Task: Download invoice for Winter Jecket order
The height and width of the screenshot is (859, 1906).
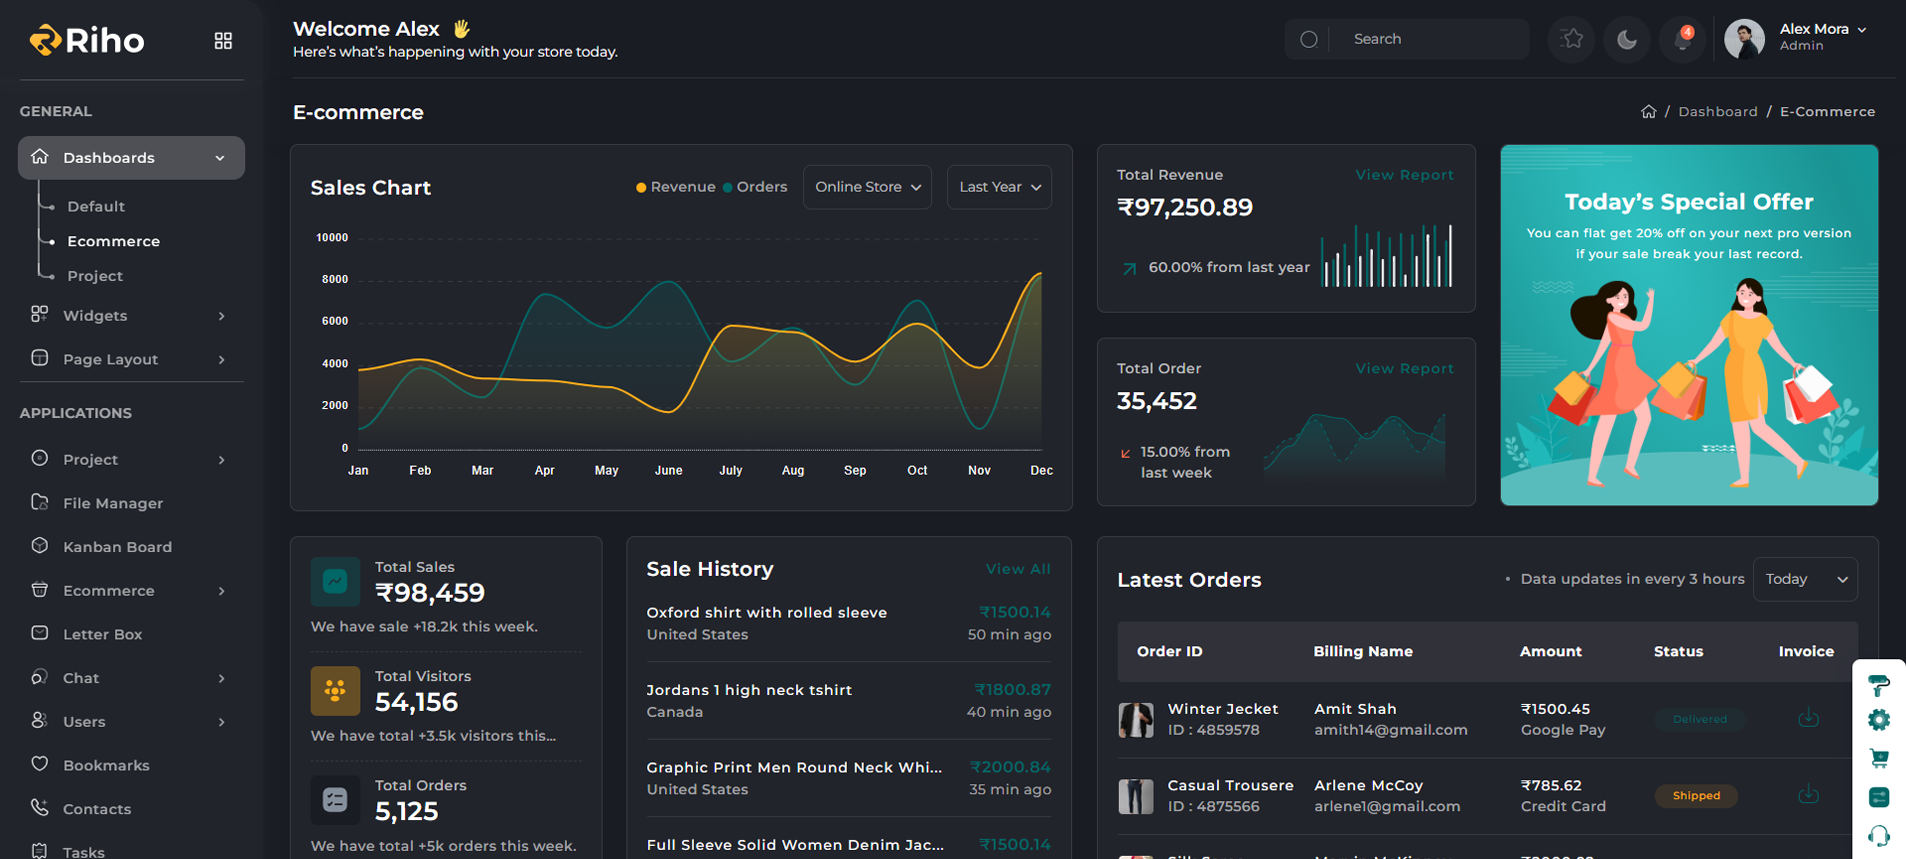Action: 1808,718
